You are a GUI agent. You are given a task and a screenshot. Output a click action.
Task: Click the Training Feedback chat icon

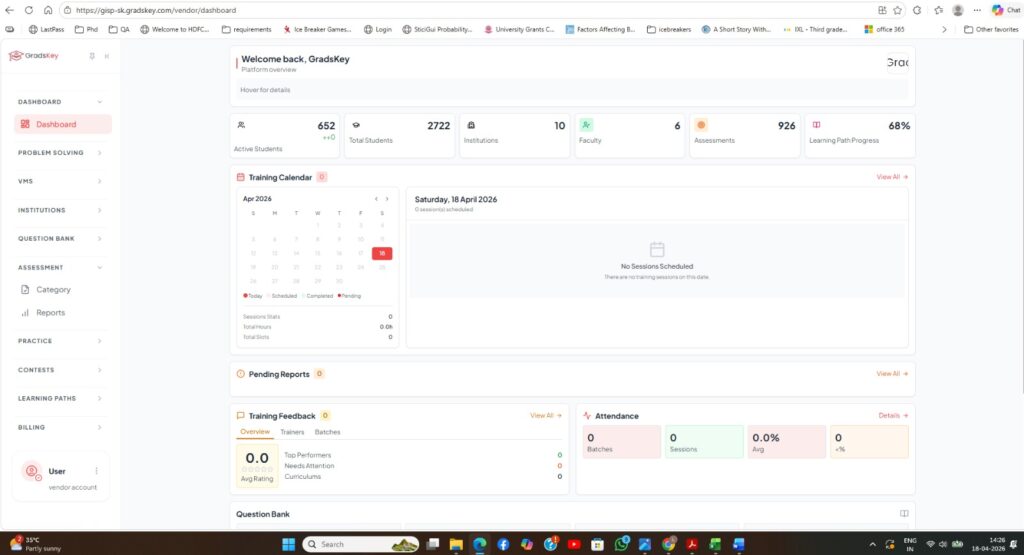(x=240, y=416)
